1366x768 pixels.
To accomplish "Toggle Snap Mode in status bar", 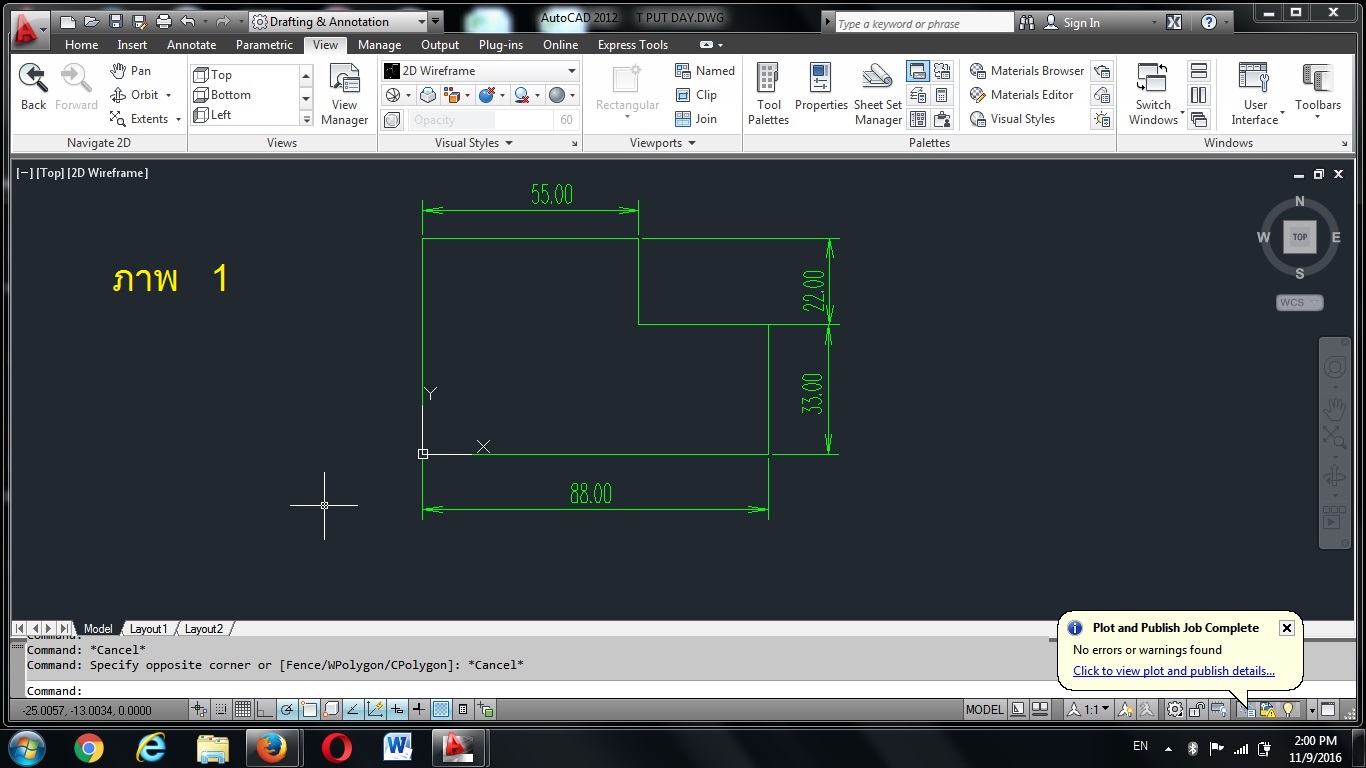I will pos(221,710).
